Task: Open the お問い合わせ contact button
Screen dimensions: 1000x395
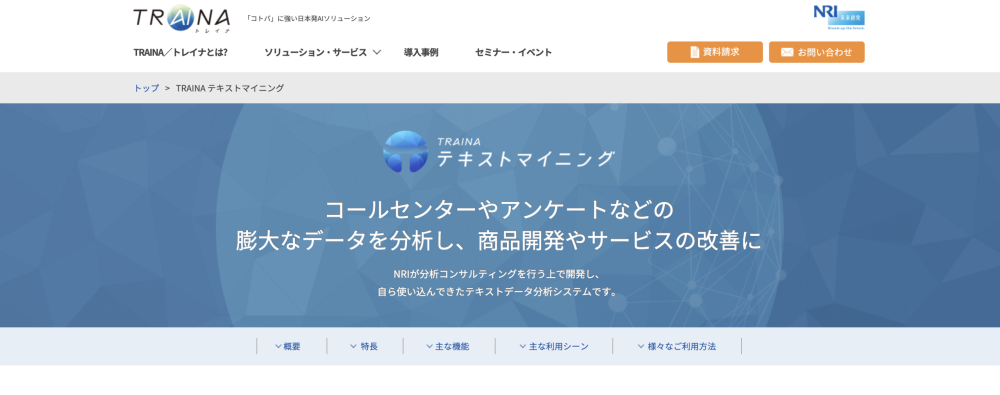Action: point(816,52)
